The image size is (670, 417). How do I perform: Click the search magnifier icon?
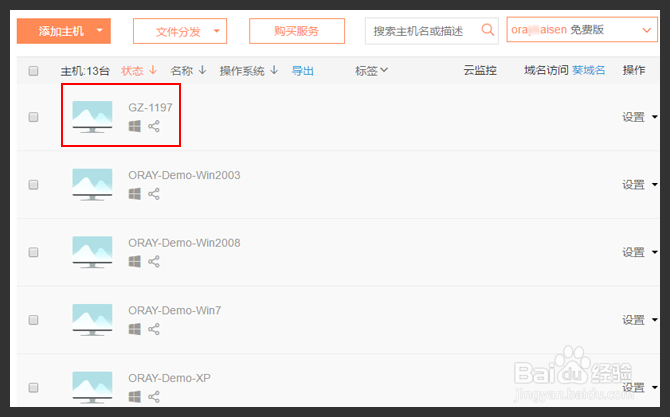tap(488, 30)
